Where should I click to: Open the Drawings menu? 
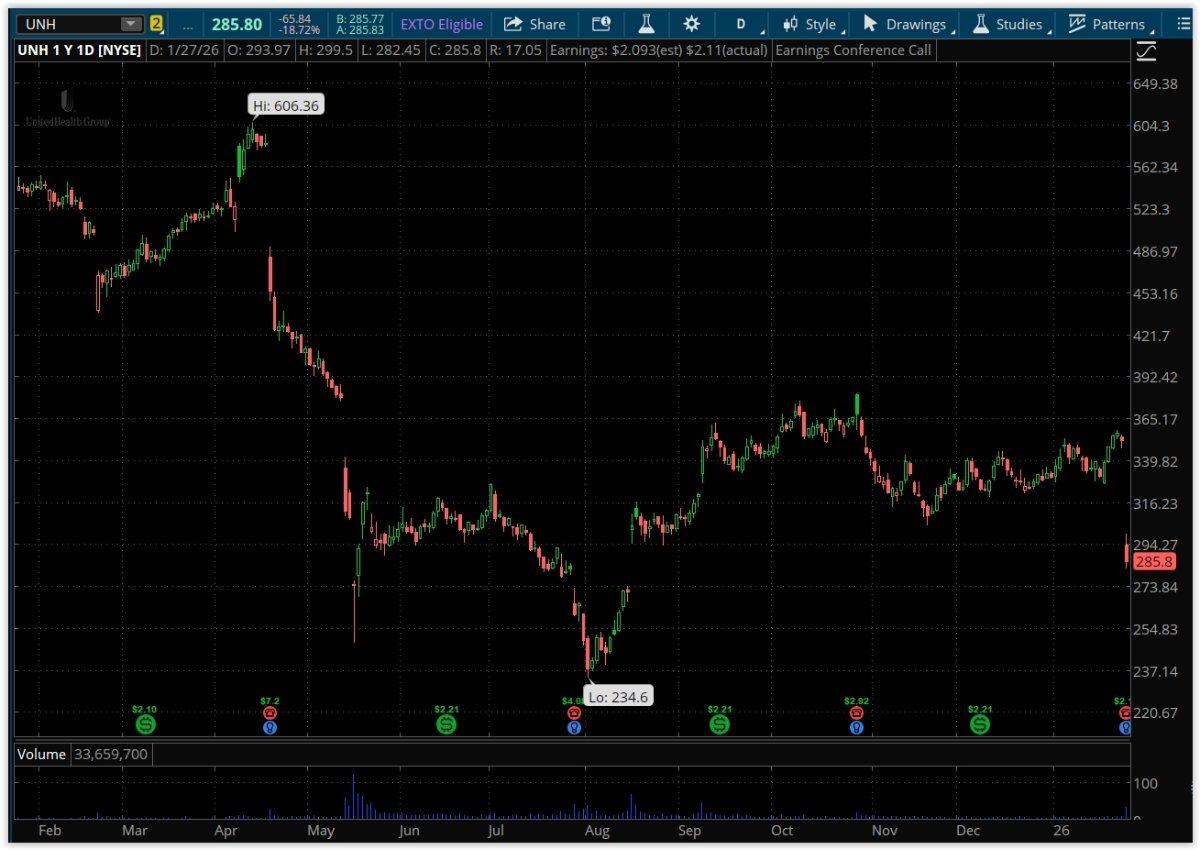coord(905,24)
